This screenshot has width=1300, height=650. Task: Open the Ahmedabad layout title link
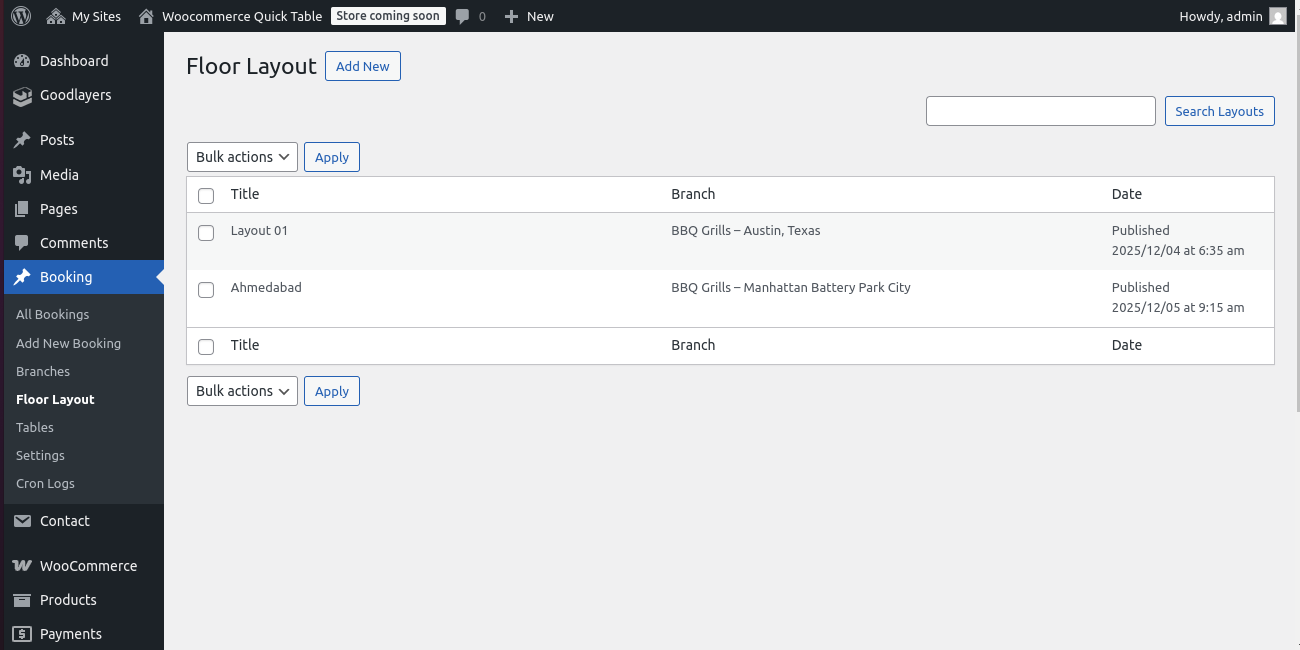(x=266, y=287)
